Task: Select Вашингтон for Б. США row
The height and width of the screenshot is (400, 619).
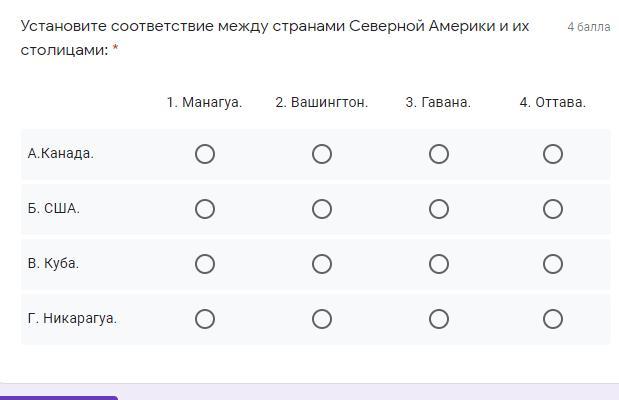Action: (322, 209)
